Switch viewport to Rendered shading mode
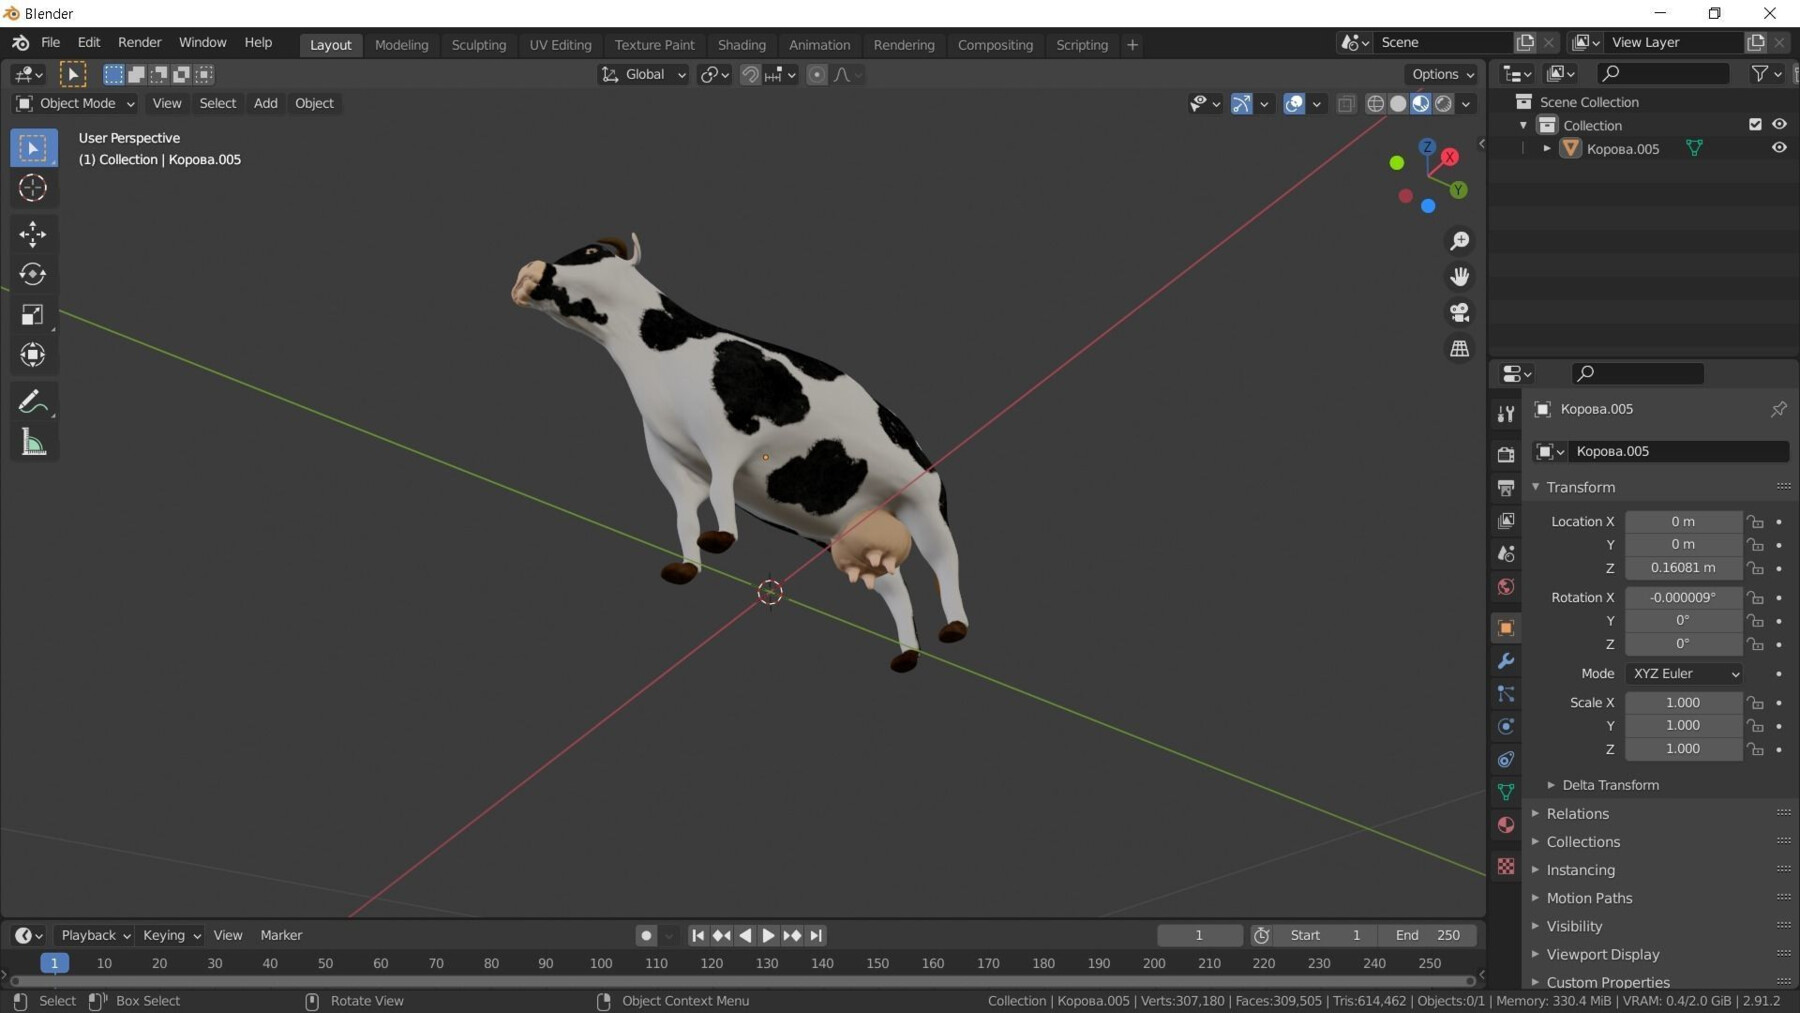Image resolution: width=1800 pixels, height=1013 pixels. [1443, 103]
